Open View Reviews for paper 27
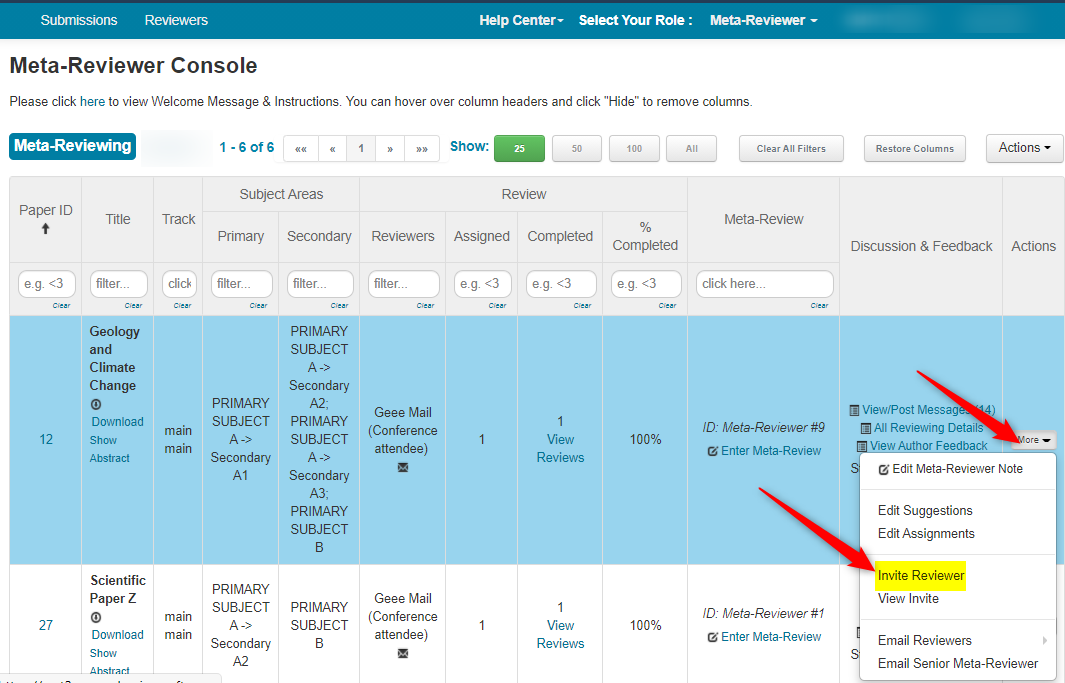 click(x=560, y=635)
